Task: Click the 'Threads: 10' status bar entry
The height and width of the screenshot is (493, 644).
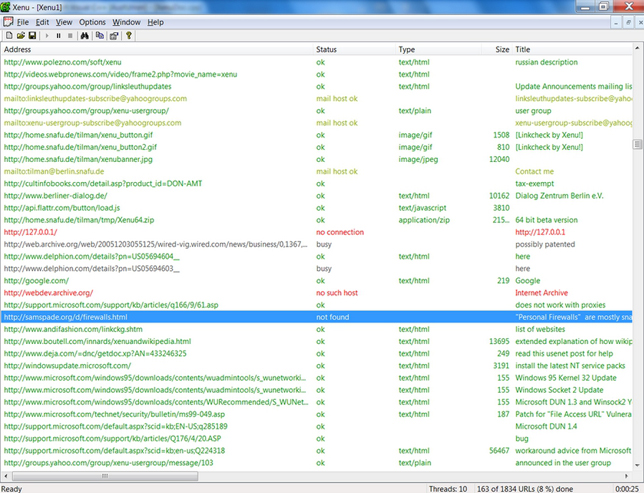Action: [x=448, y=489]
